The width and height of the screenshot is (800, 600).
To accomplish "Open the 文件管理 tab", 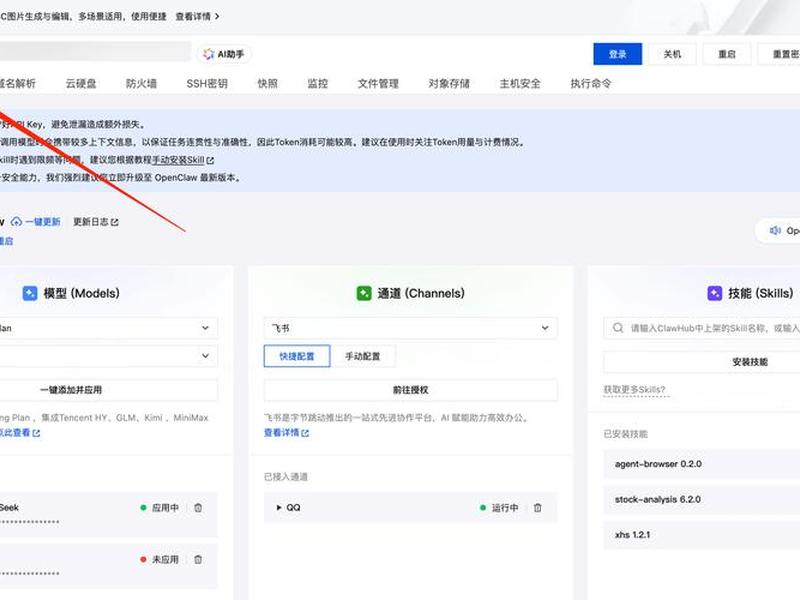I will coord(378,83).
